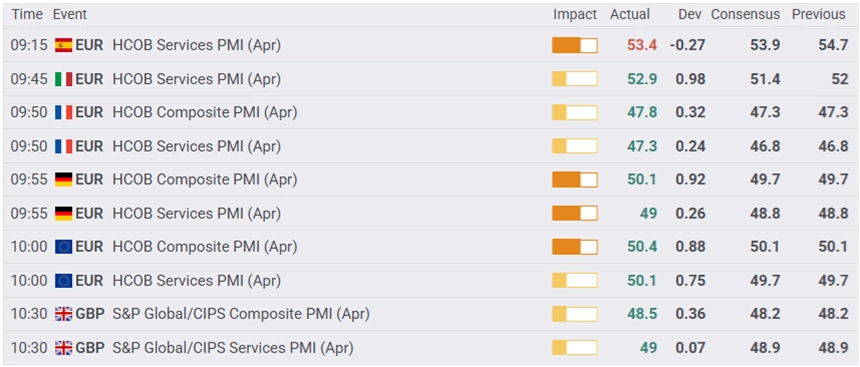Screen dimensions: 860x367
Task: Click UK flag beside CIPS Composite PMI
Action: pos(64,314)
